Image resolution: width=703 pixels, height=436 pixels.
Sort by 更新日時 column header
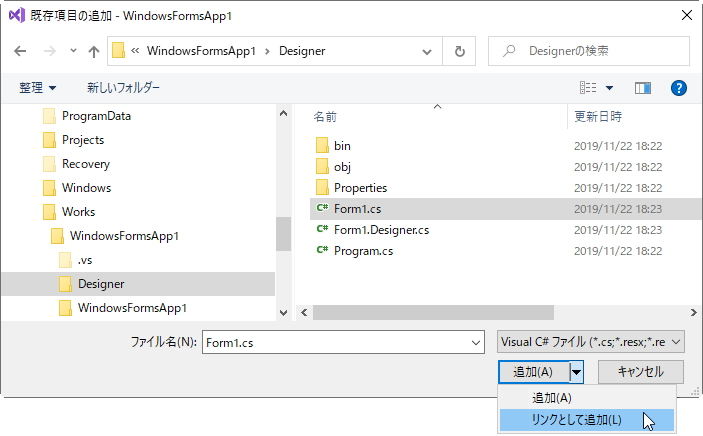598,117
